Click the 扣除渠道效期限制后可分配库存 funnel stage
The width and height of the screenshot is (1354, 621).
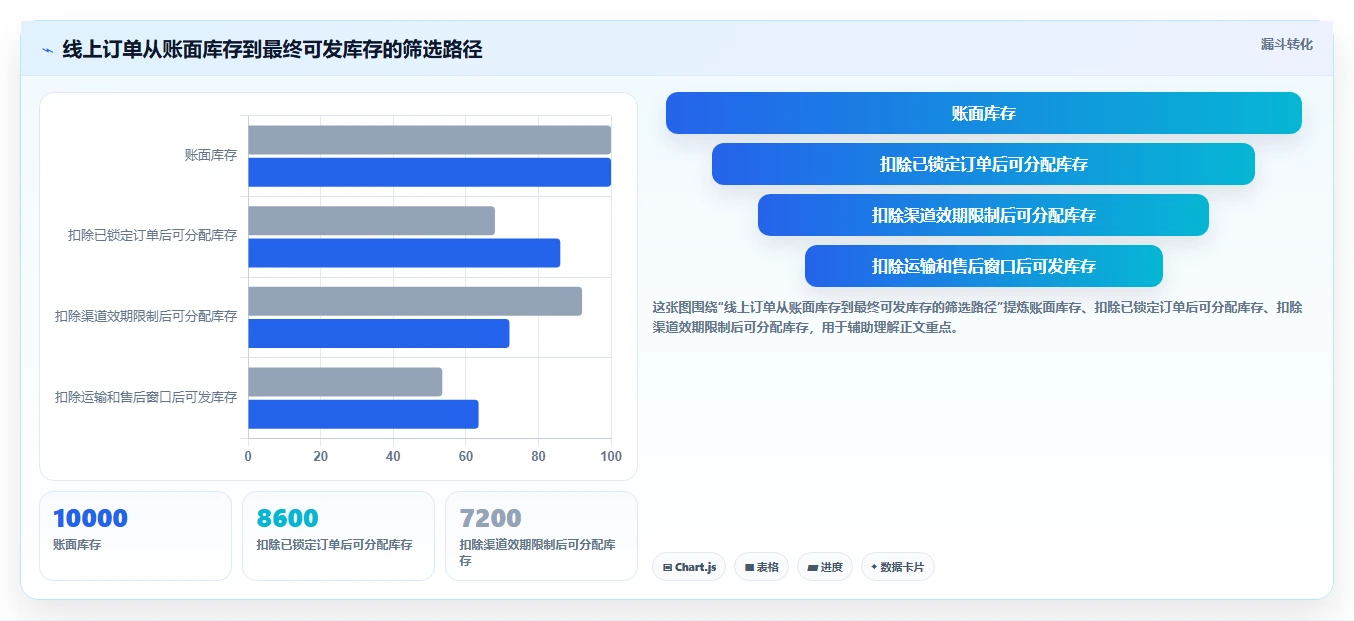coord(984,215)
